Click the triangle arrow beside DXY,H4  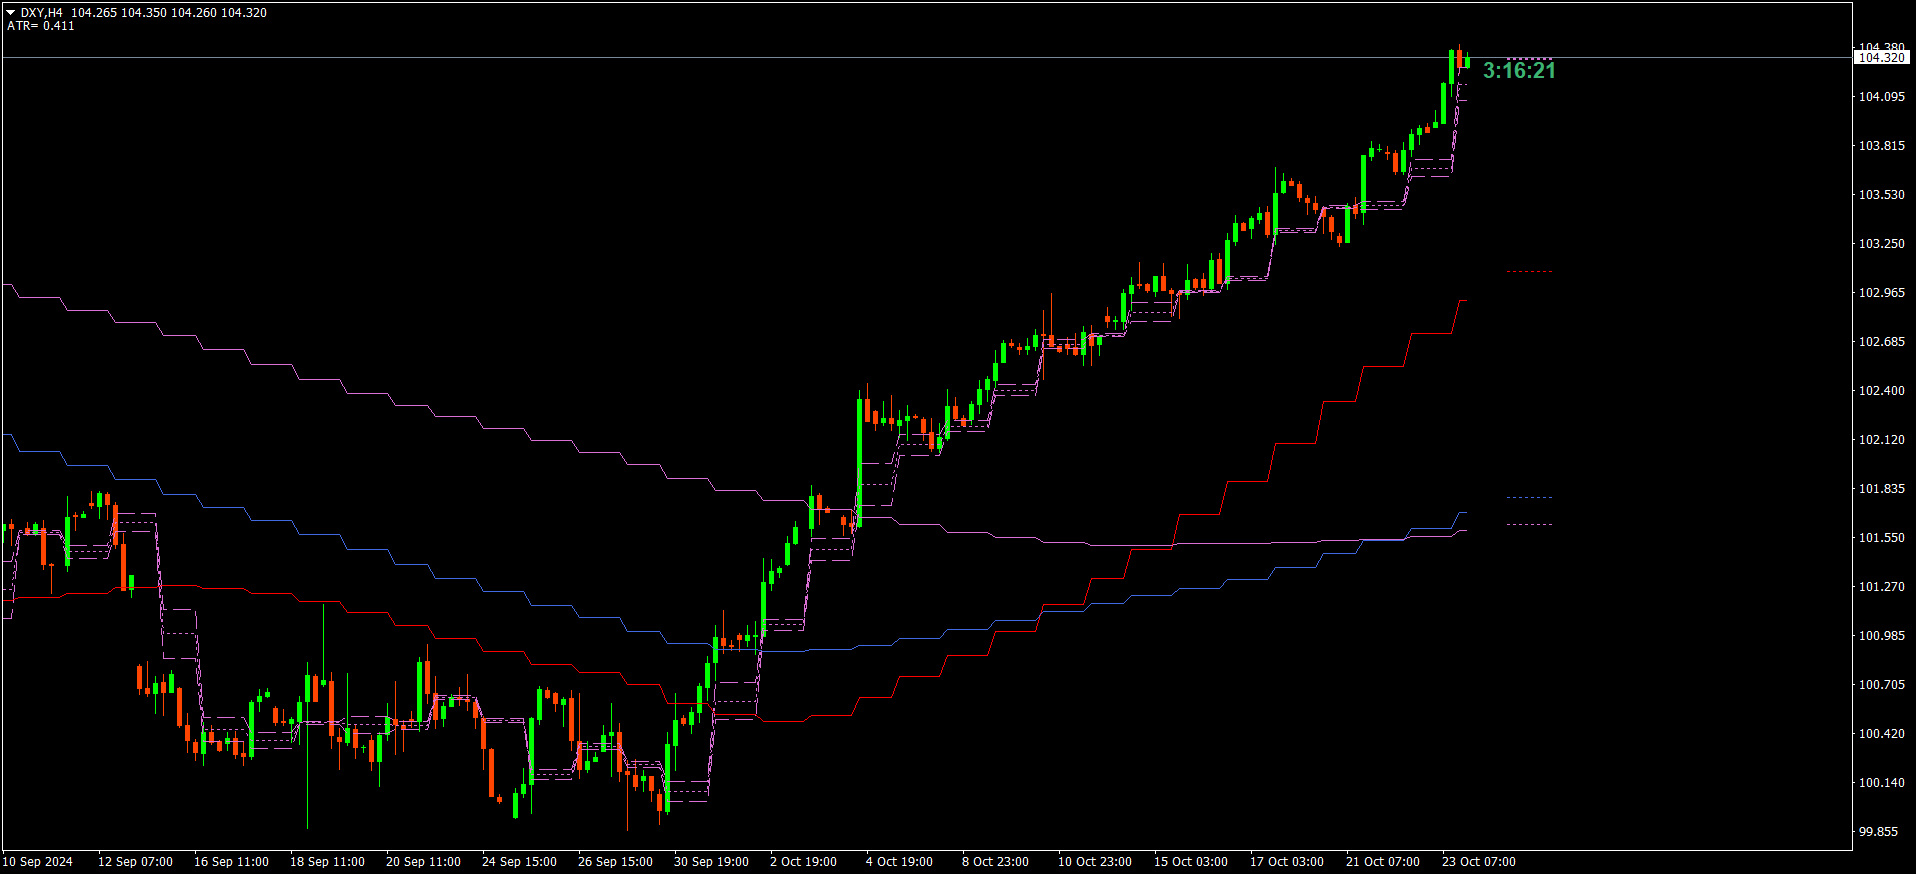tap(11, 13)
